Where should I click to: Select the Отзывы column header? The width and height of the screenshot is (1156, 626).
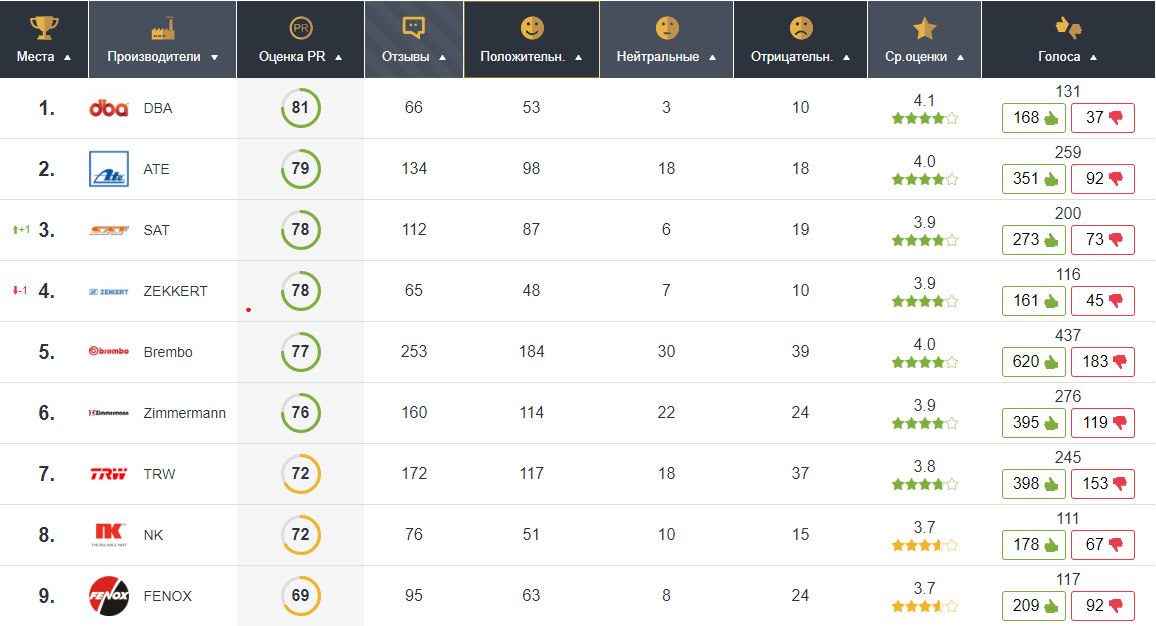point(405,57)
